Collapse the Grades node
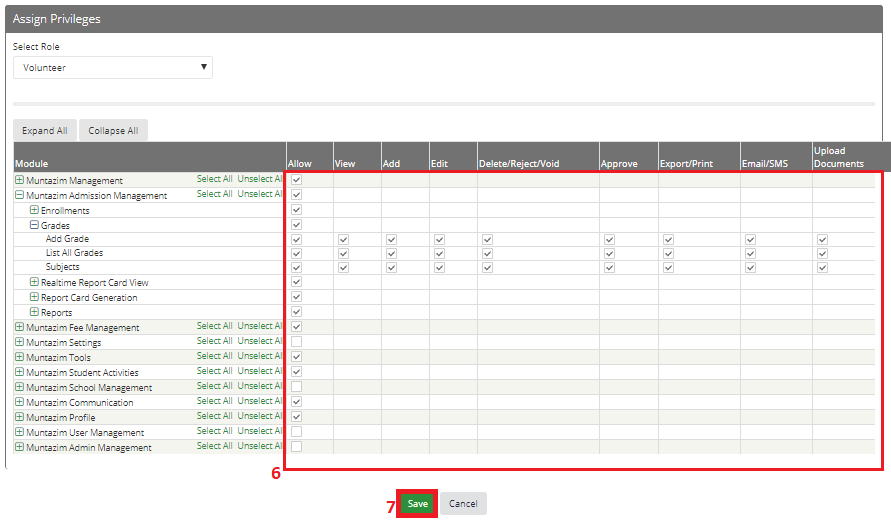This screenshot has width=891, height=523. tap(34, 225)
